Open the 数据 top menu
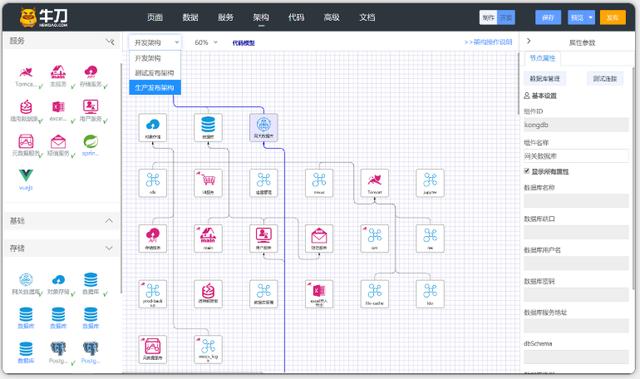This screenshot has width=640, height=379. (190, 18)
